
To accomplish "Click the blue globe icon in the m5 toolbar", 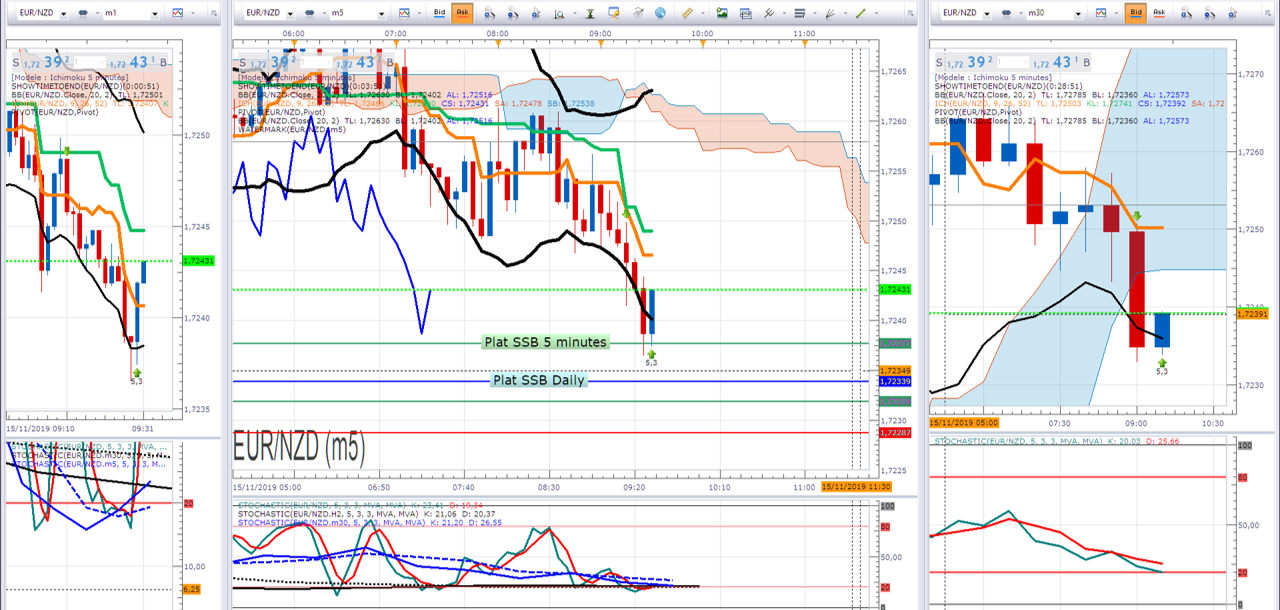I will pos(660,13).
